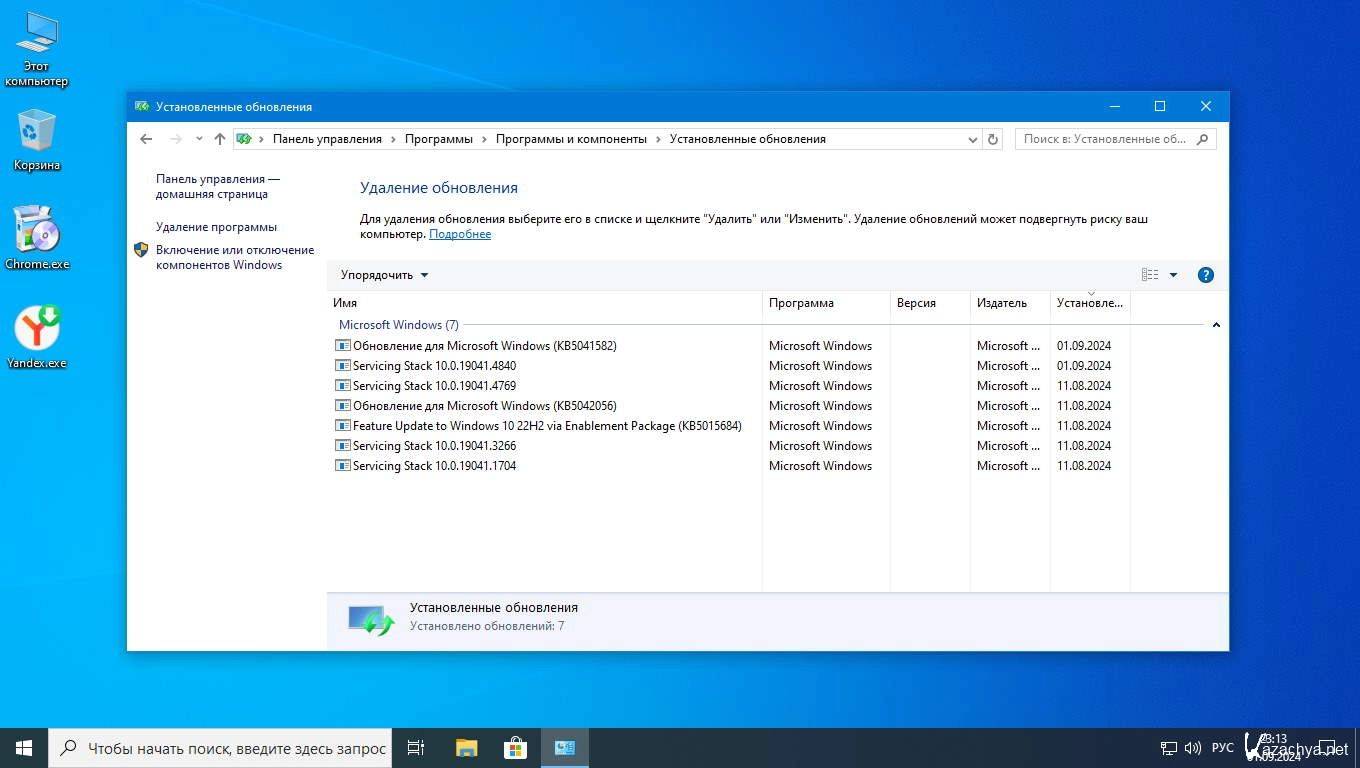This screenshot has height=768, width=1360.
Task: Open Корзина recycle bin on desktop
Action: (37, 141)
